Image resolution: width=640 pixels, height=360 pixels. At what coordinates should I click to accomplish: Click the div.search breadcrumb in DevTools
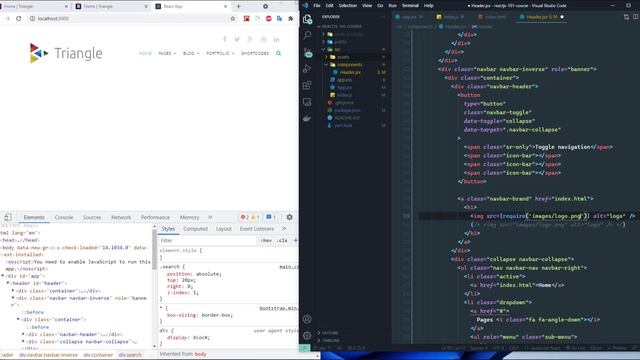click(130, 355)
